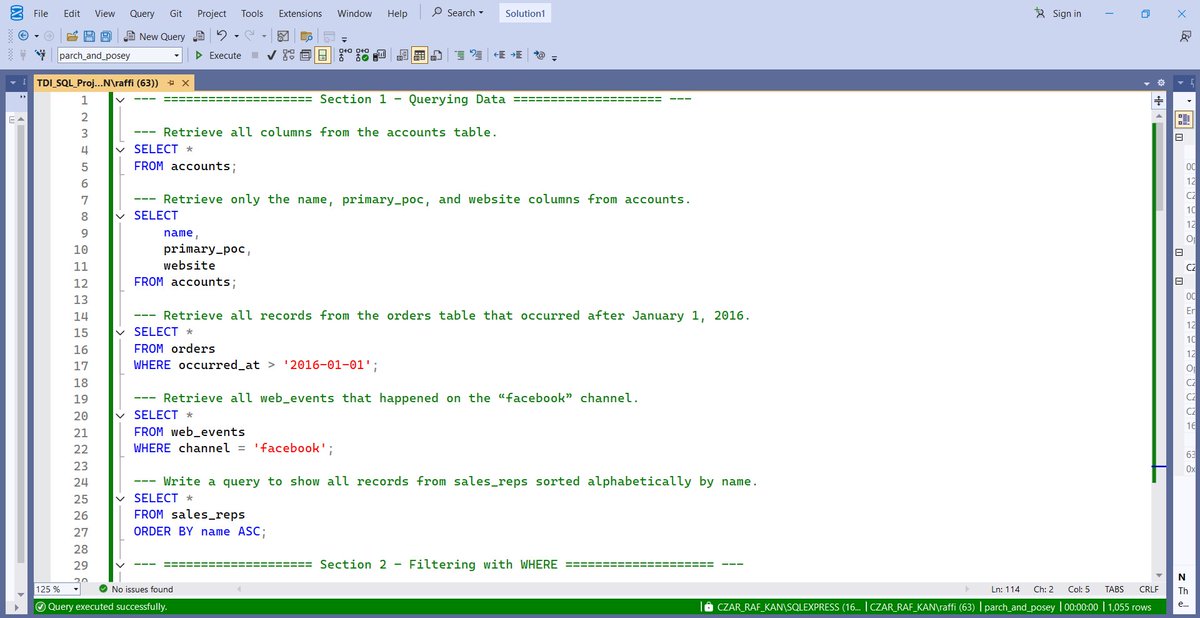This screenshot has width=1200, height=618.
Task: Click the checkbox-style properties icon in top toolbar
Action: [283, 36]
